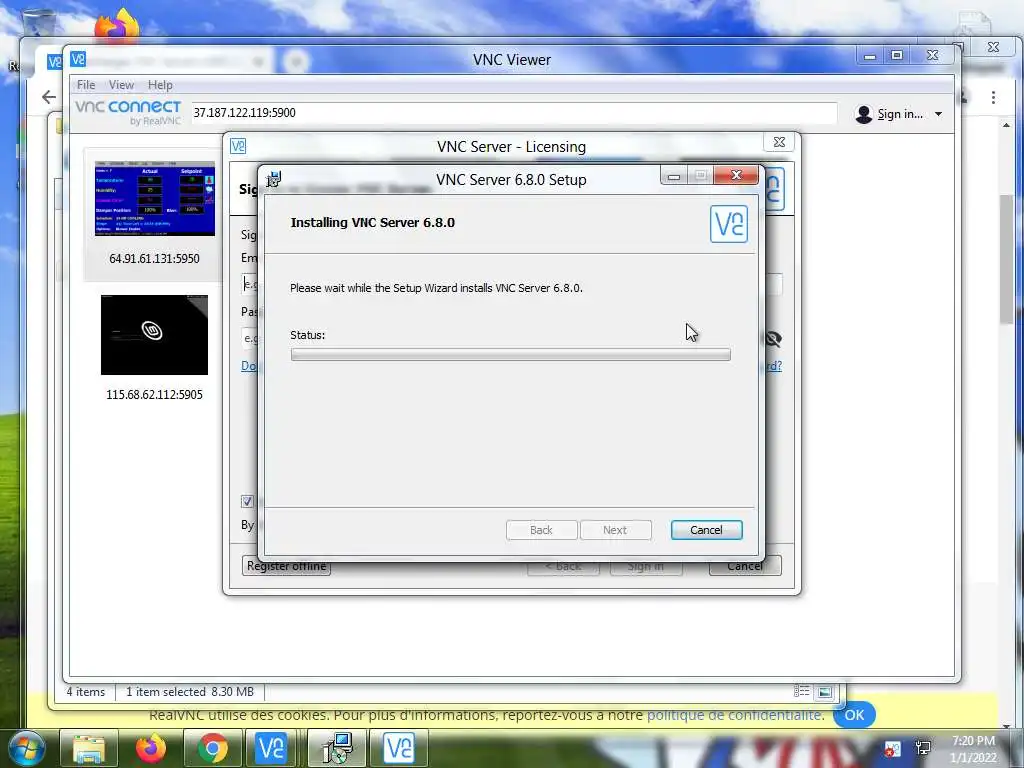This screenshot has width=1024, height=768.
Task: Open the 64.91.61.131:5950 connection thumbnail
Action: pos(154,199)
